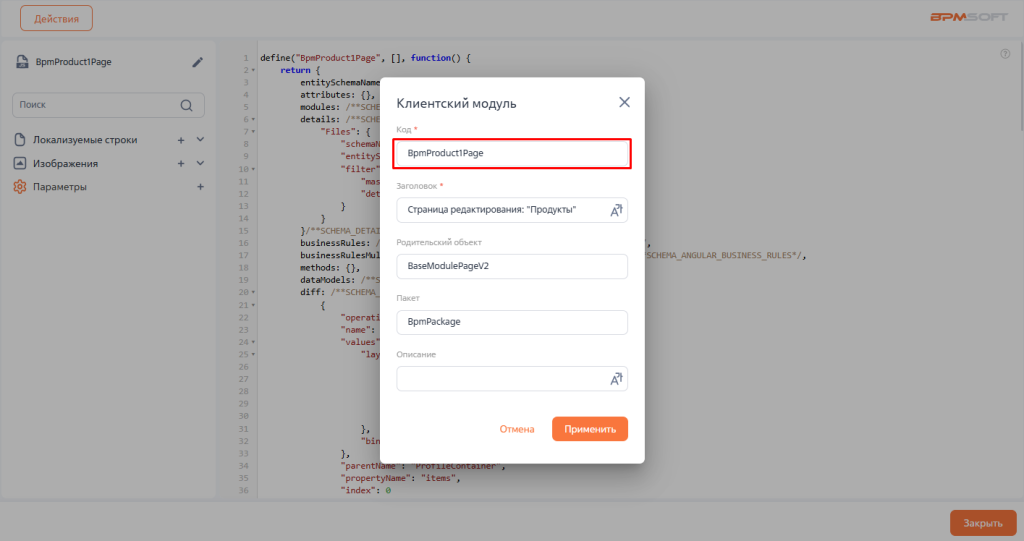The width and height of the screenshot is (1024, 541).
Task: Add a new Изображения item
Action: (181, 163)
